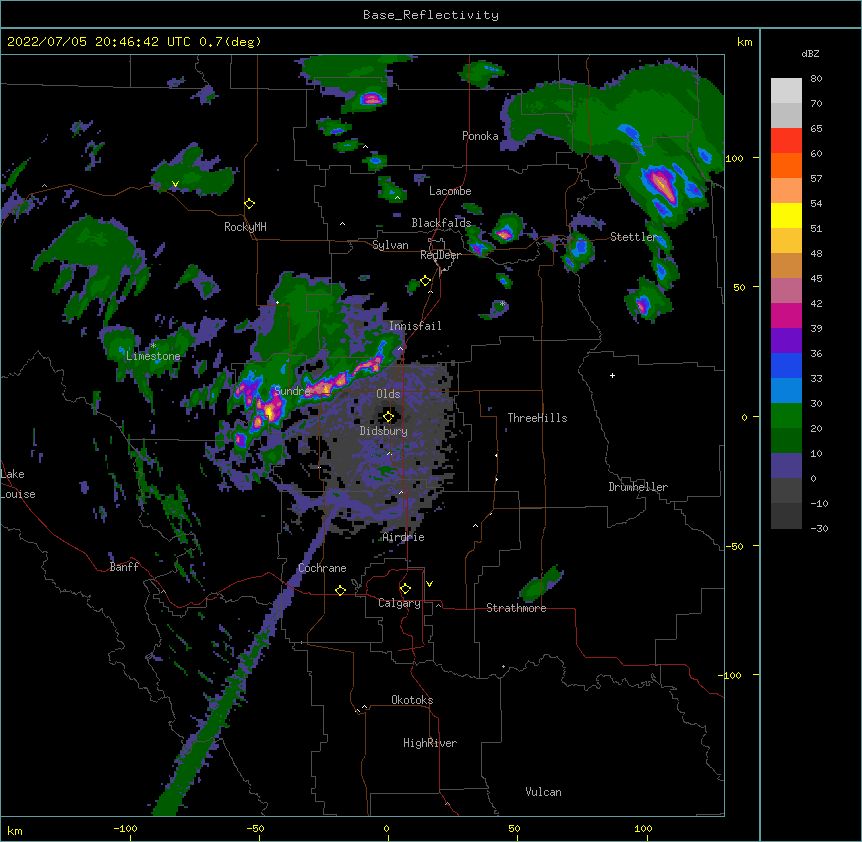
Task: Click the HighRiver label
Action: (430, 743)
